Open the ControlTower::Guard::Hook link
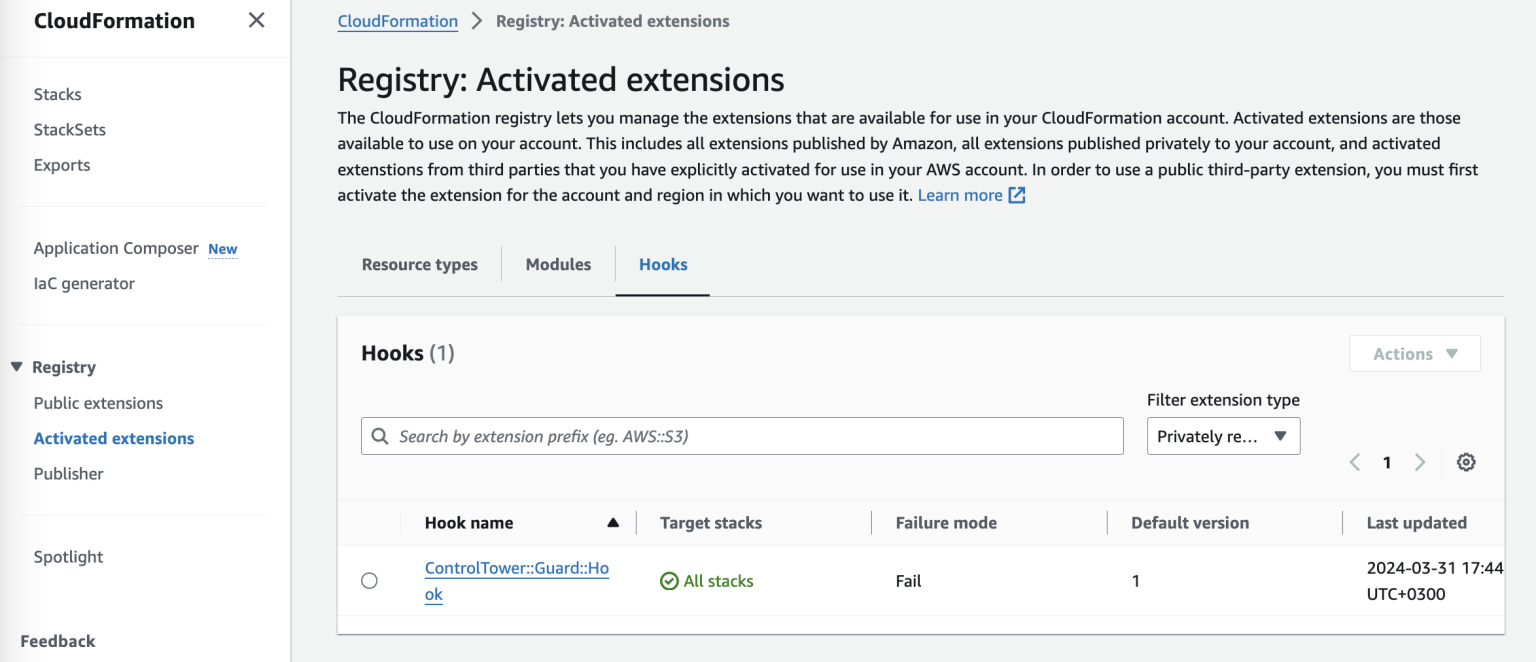Screen dimensions: 1536x662 point(516,569)
